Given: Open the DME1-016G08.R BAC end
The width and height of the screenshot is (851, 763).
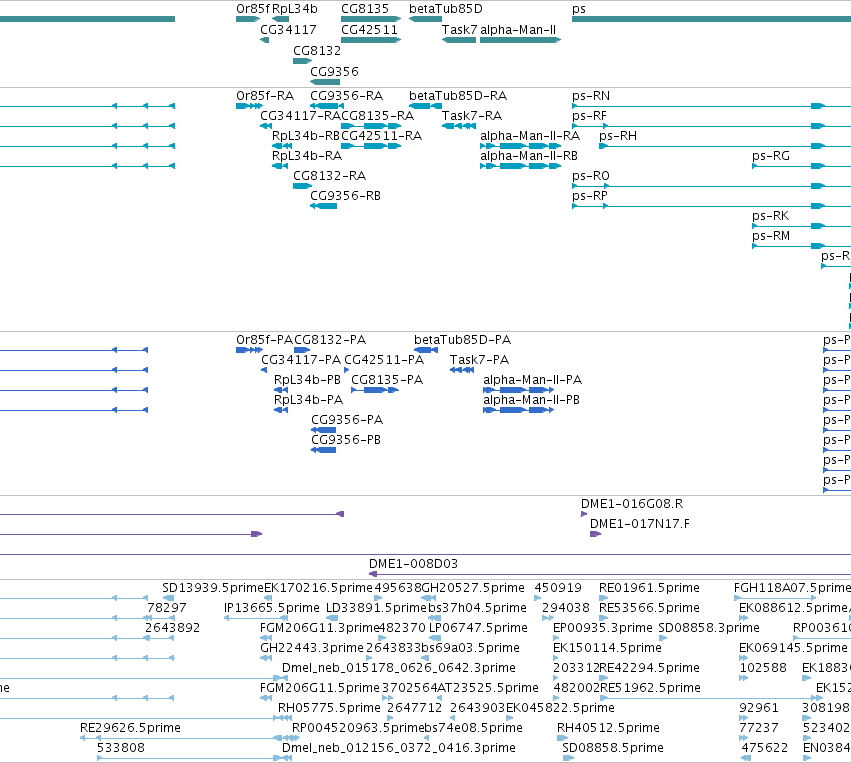Looking at the screenshot, I should pos(632,504).
